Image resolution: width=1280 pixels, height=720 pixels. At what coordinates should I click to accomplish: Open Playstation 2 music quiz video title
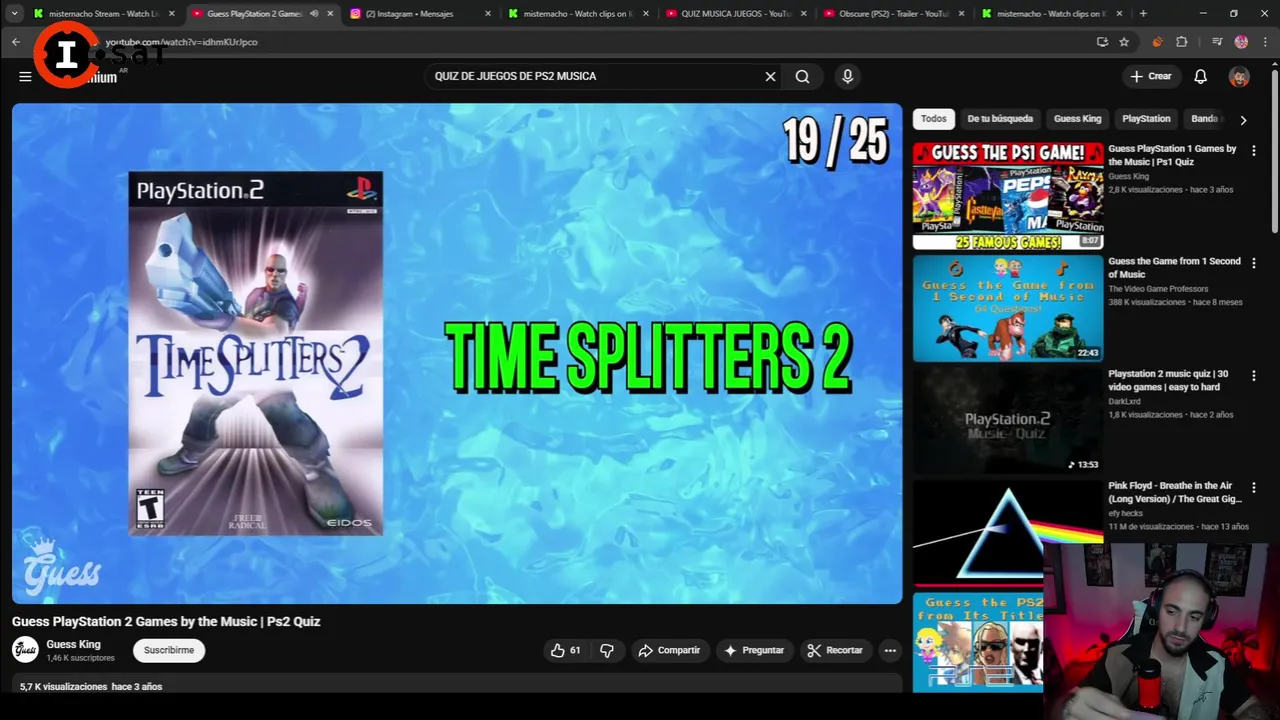1168,380
